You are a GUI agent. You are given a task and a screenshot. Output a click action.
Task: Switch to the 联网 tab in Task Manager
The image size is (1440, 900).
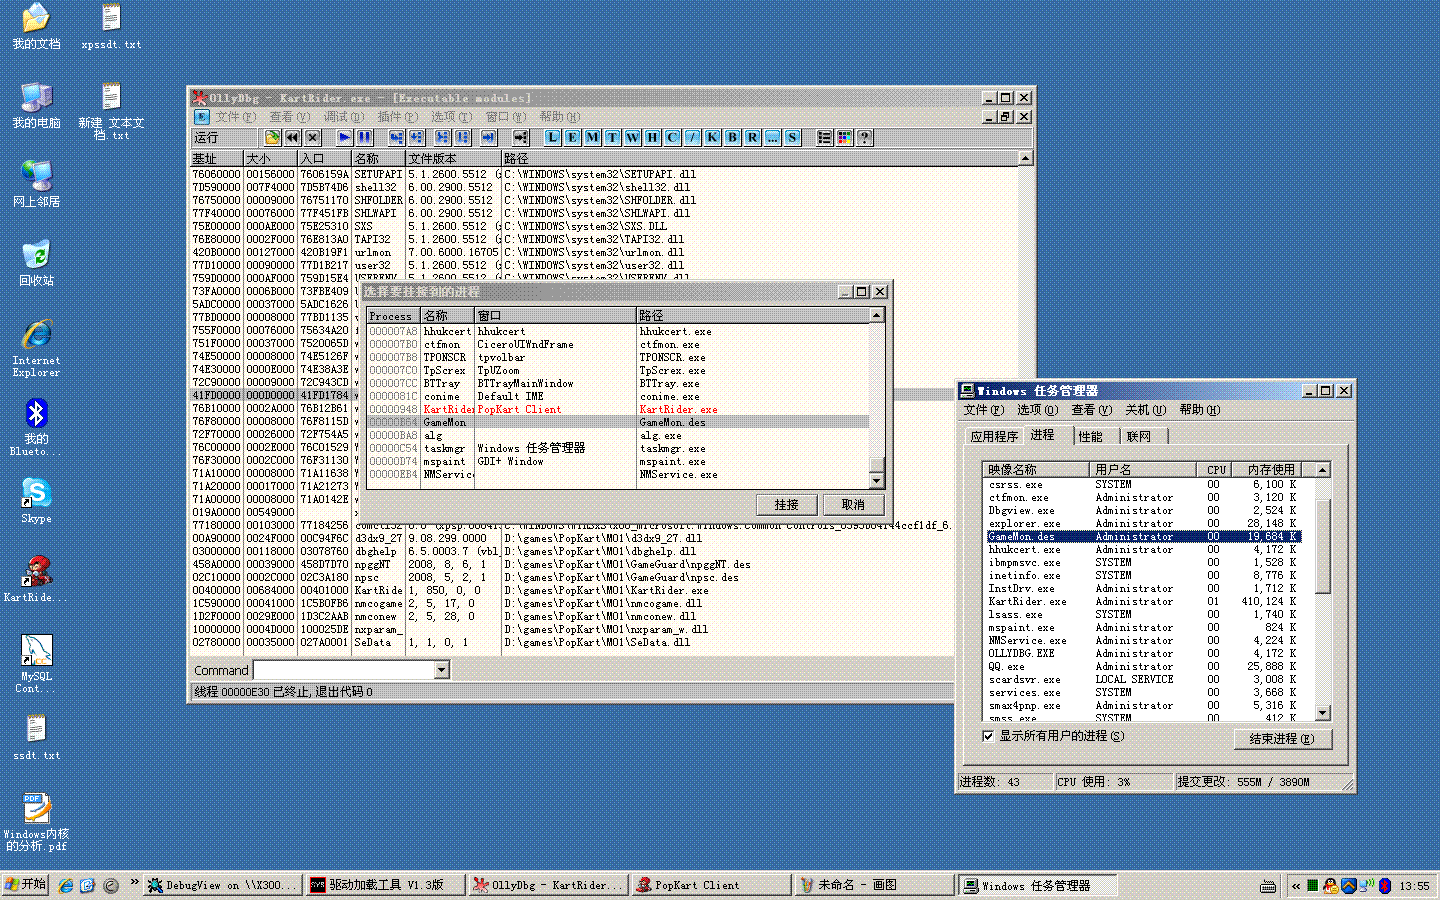pos(1138,436)
